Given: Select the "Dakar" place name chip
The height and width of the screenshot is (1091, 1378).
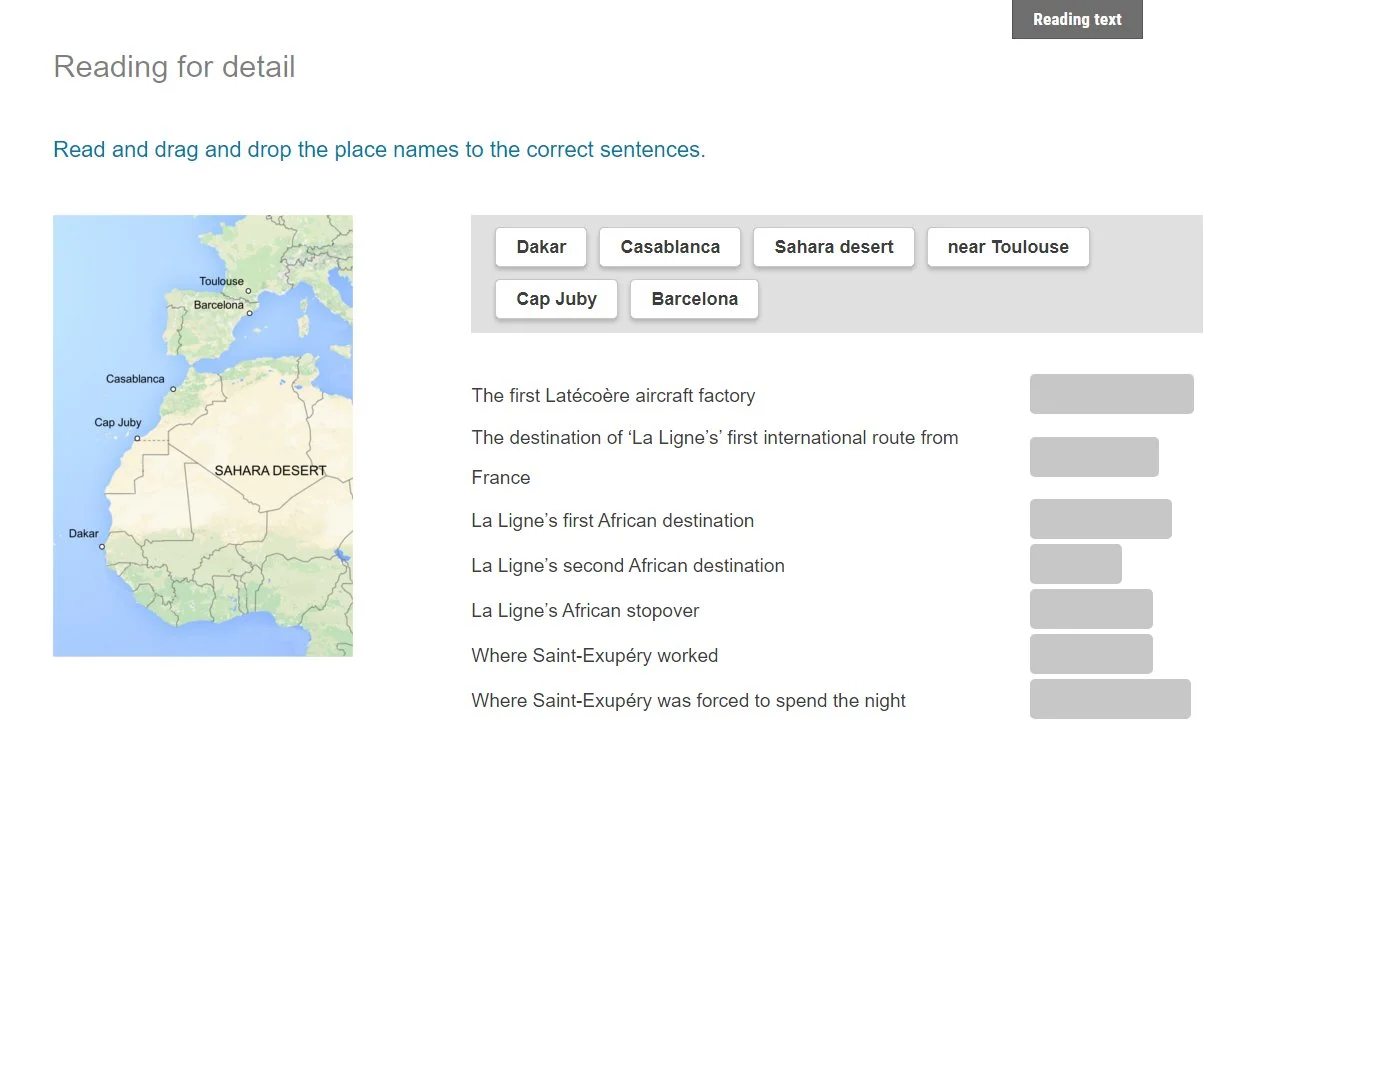Looking at the screenshot, I should [540, 247].
